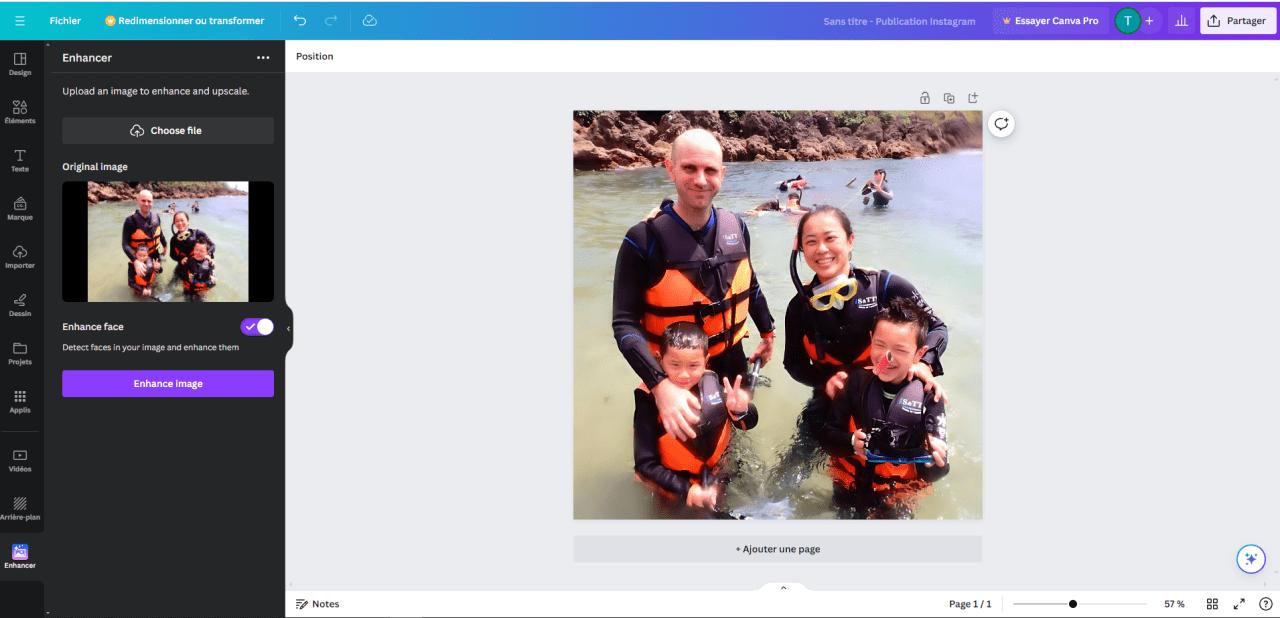The image size is (1280, 618).
Task: Add collaborators with the plus icon
Action: [x=1149, y=20]
